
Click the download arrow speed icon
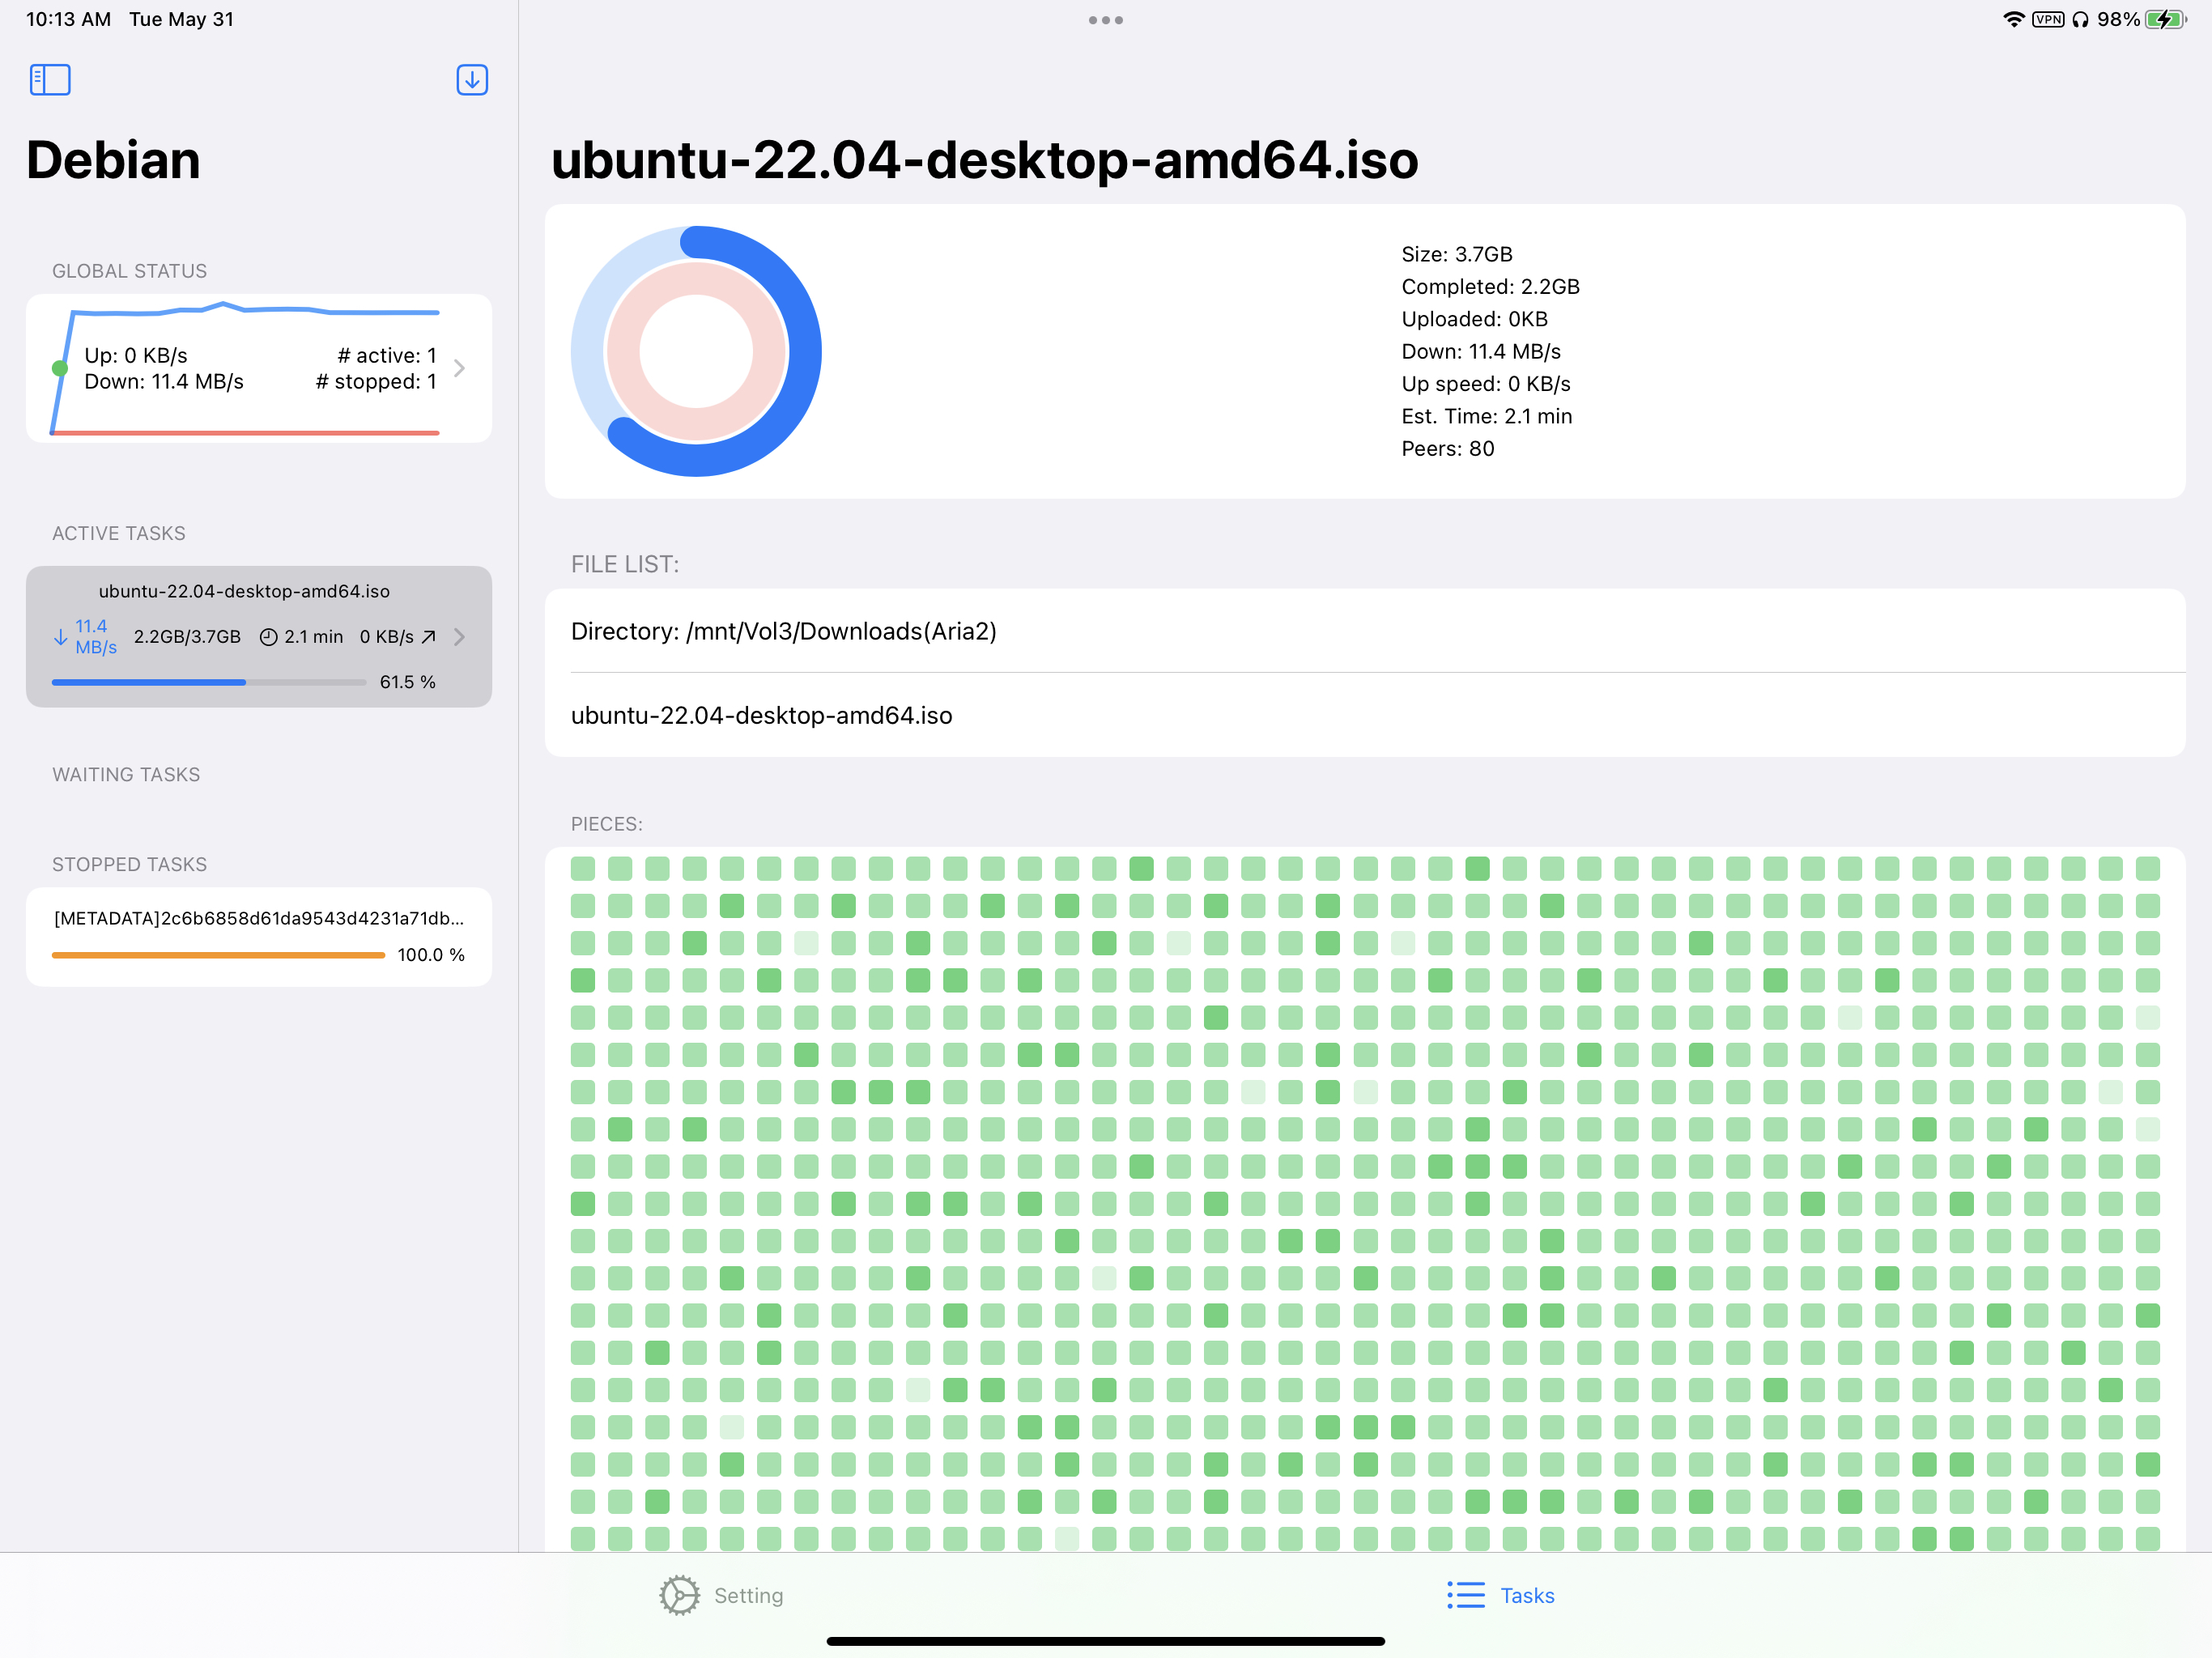pos(60,637)
